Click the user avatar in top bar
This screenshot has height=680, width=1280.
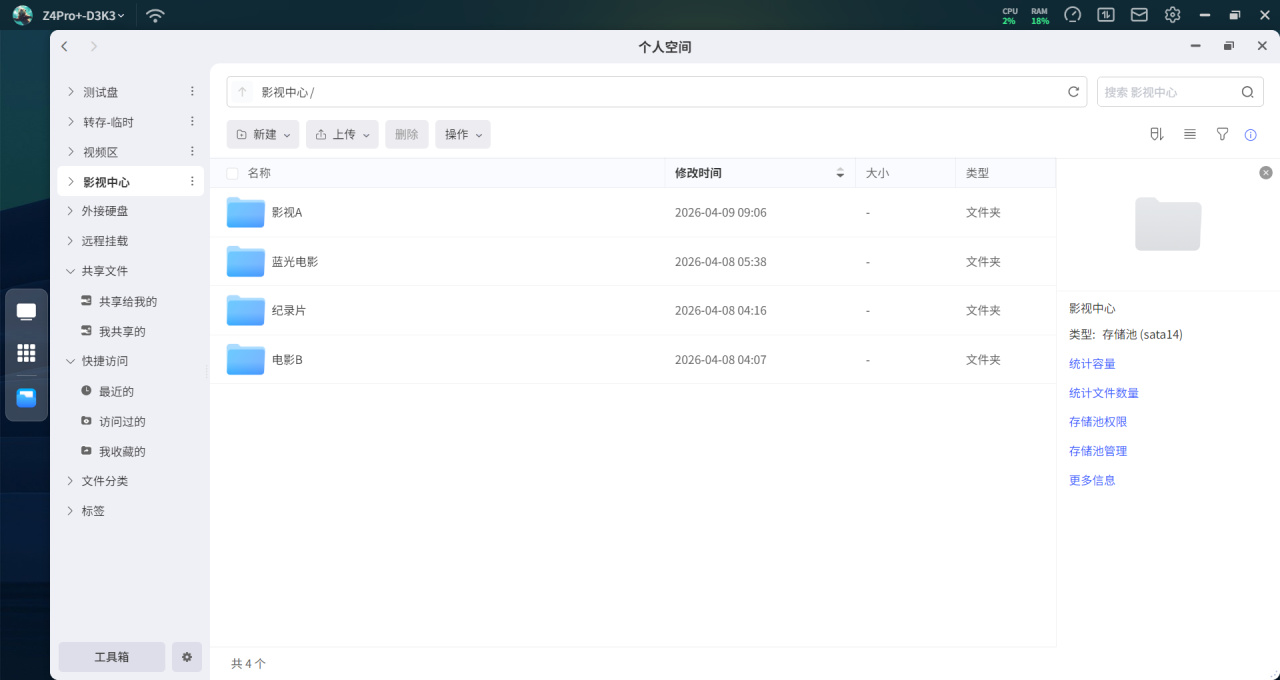(23, 15)
